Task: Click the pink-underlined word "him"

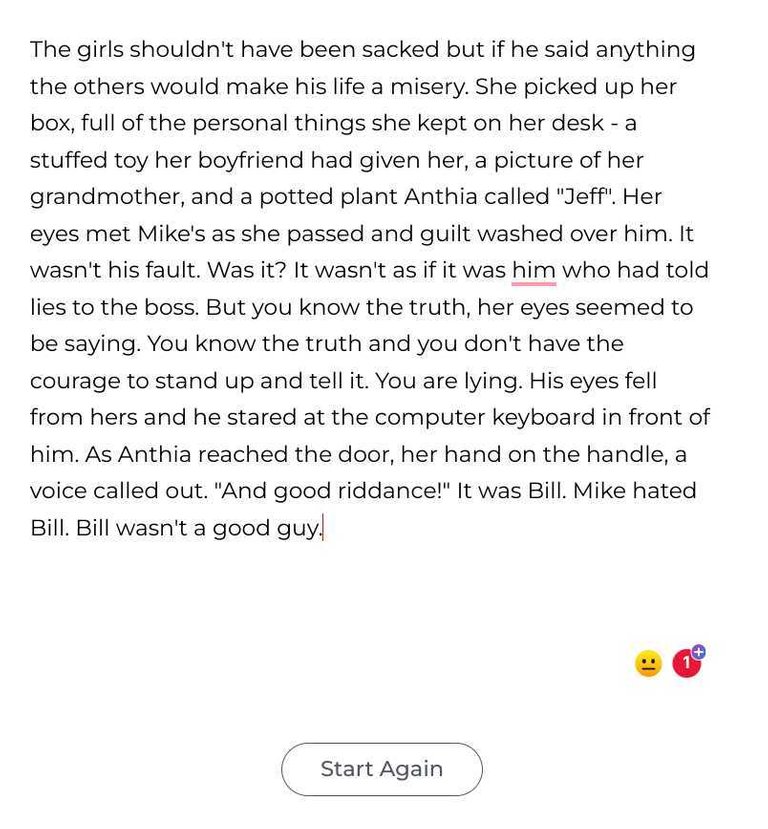Action: pos(534,270)
